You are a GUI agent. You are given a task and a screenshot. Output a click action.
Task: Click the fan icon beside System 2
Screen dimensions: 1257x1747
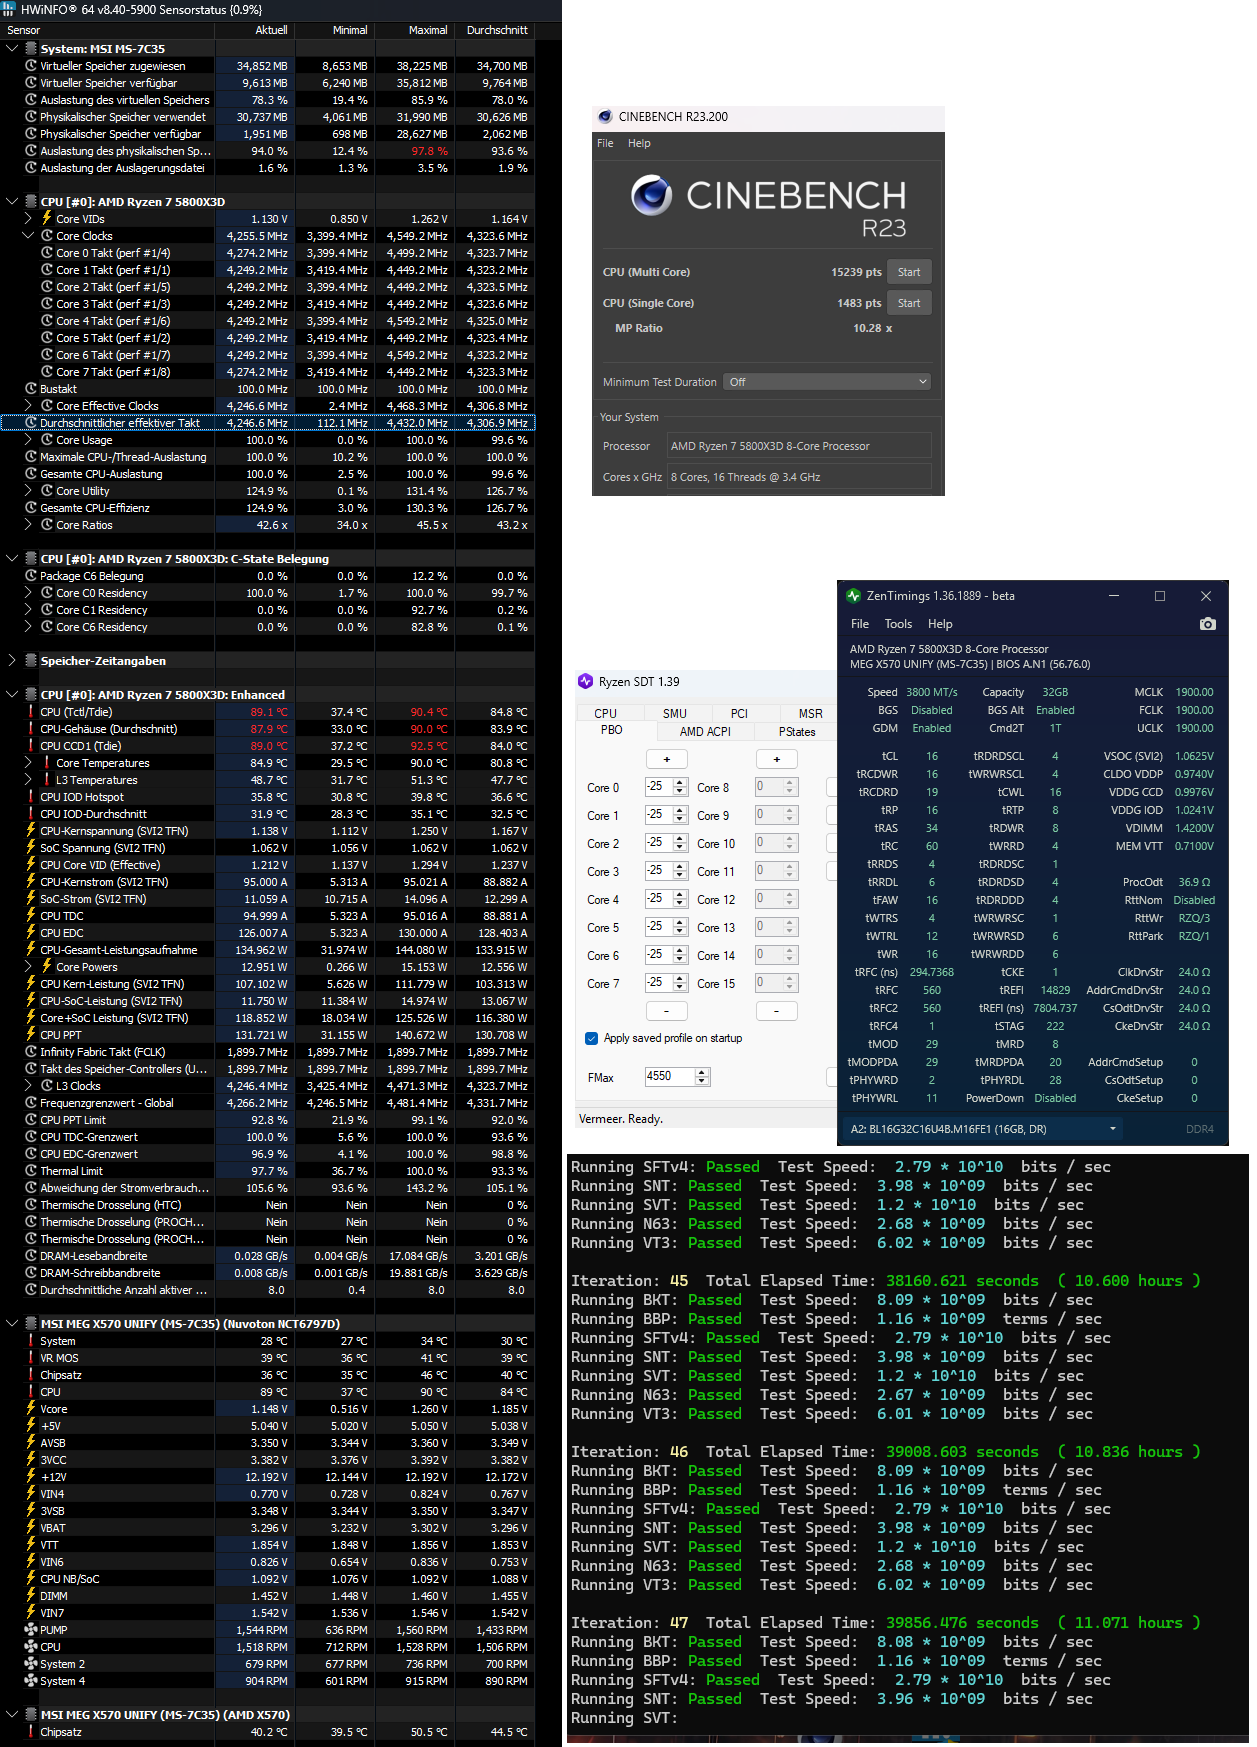(x=31, y=1664)
